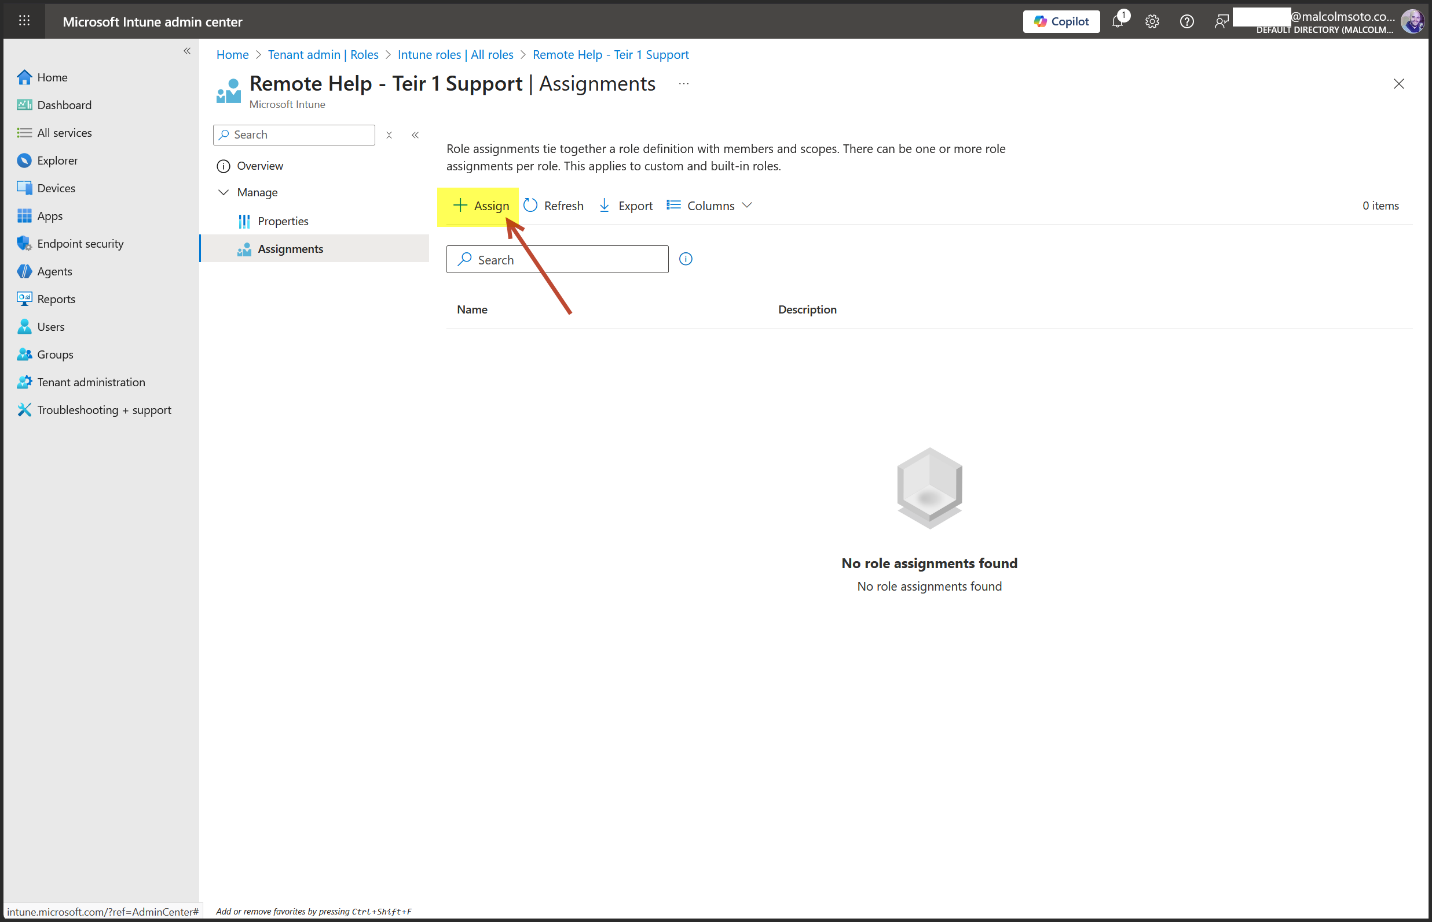This screenshot has width=1432, height=922.
Task: Open the Columns dropdown
Action: 710,206
